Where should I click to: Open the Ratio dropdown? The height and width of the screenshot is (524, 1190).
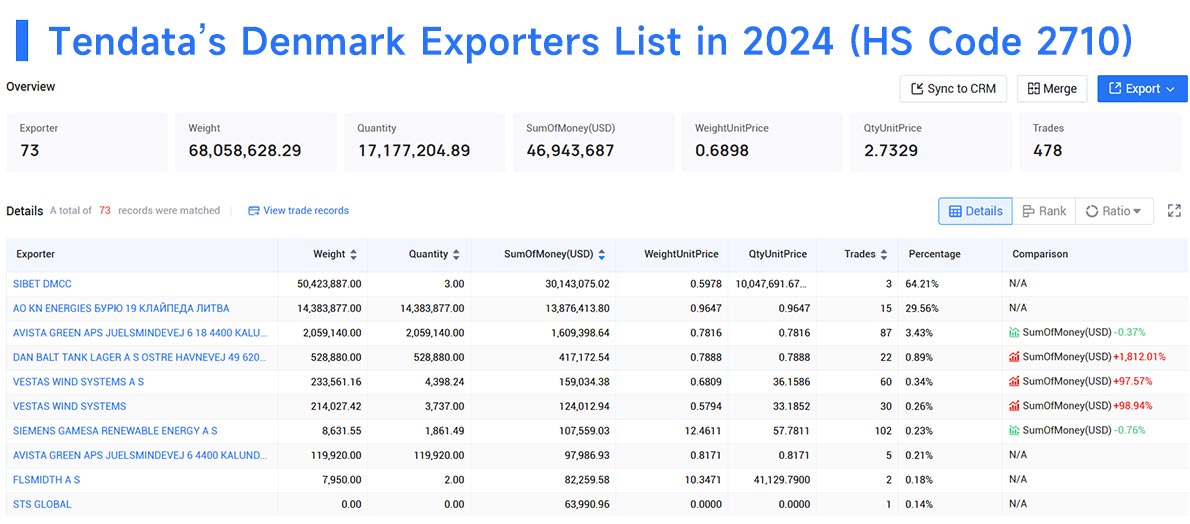[x=1113, y=211]
